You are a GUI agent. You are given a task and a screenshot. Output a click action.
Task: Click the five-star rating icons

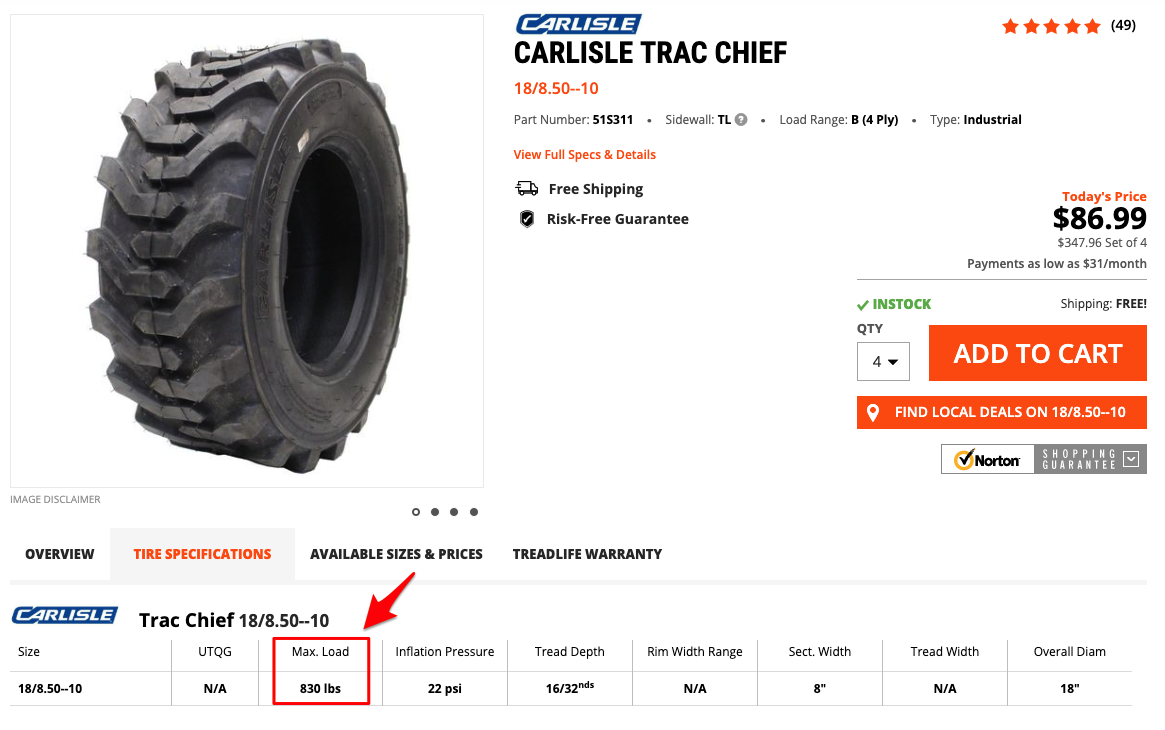pyautogui.click(x=1051, y=26)
